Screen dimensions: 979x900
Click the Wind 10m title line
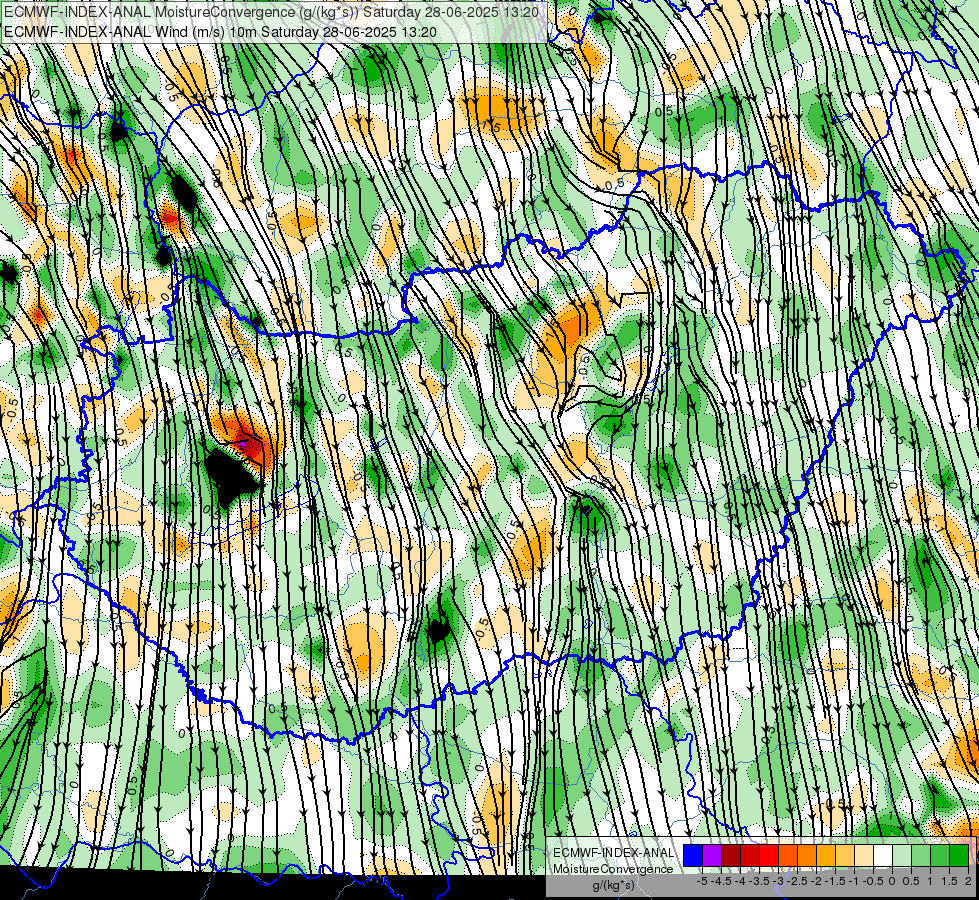coord(220,32)
